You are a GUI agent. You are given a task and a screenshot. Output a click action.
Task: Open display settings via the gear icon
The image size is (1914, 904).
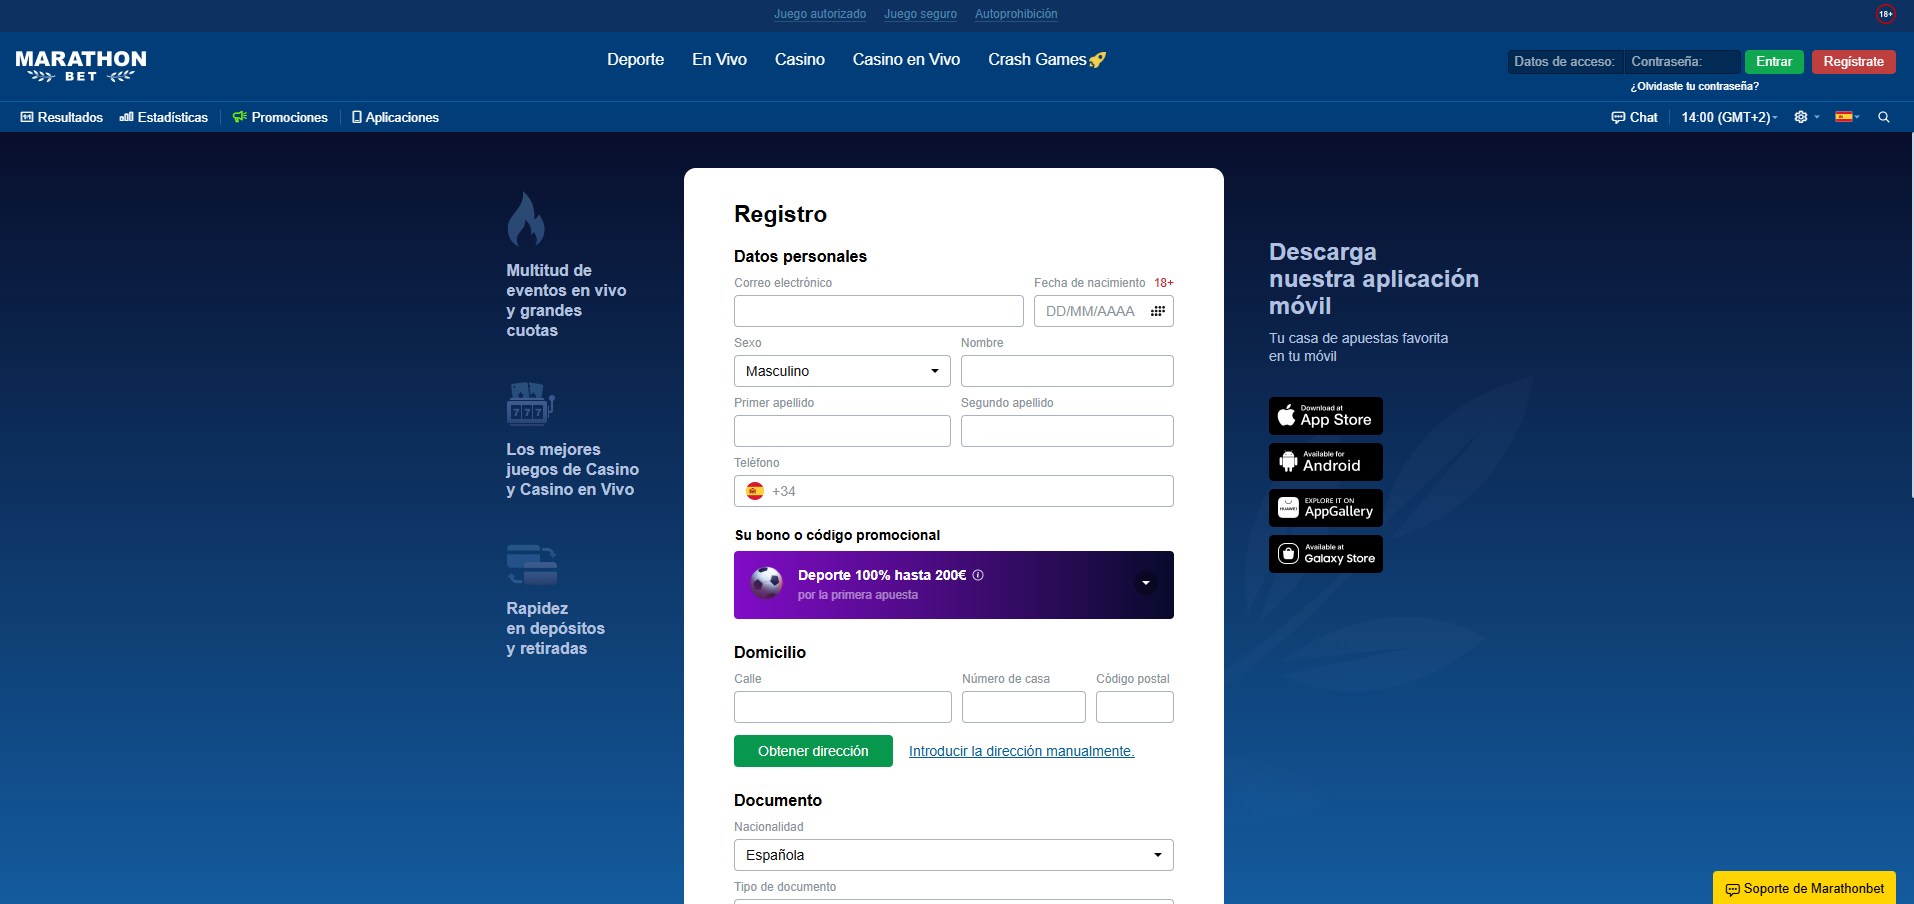[1803, 117]
